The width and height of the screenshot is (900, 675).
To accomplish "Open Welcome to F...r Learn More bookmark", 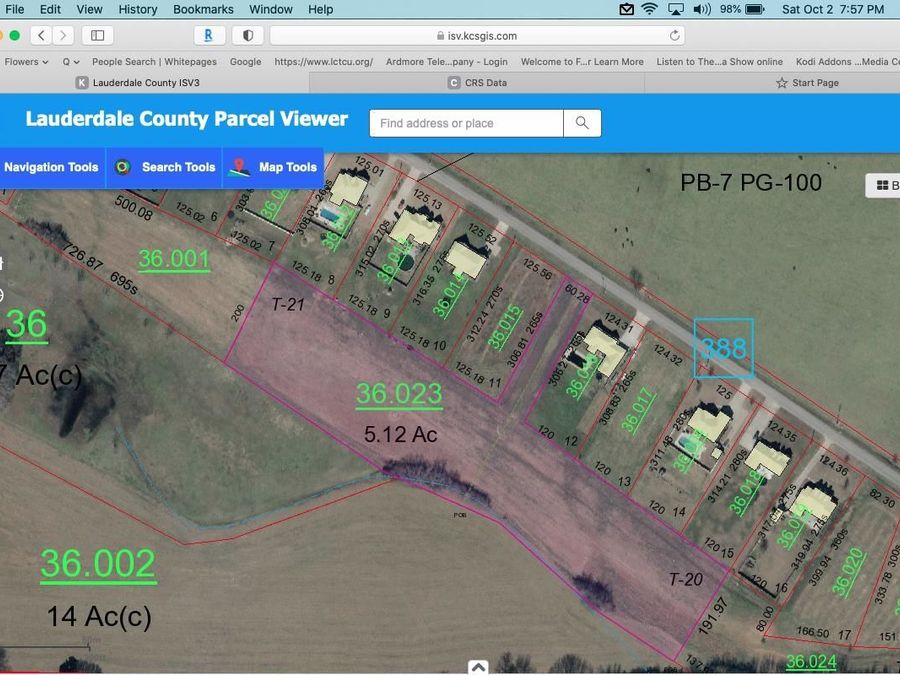I will (x=582, y=61).
